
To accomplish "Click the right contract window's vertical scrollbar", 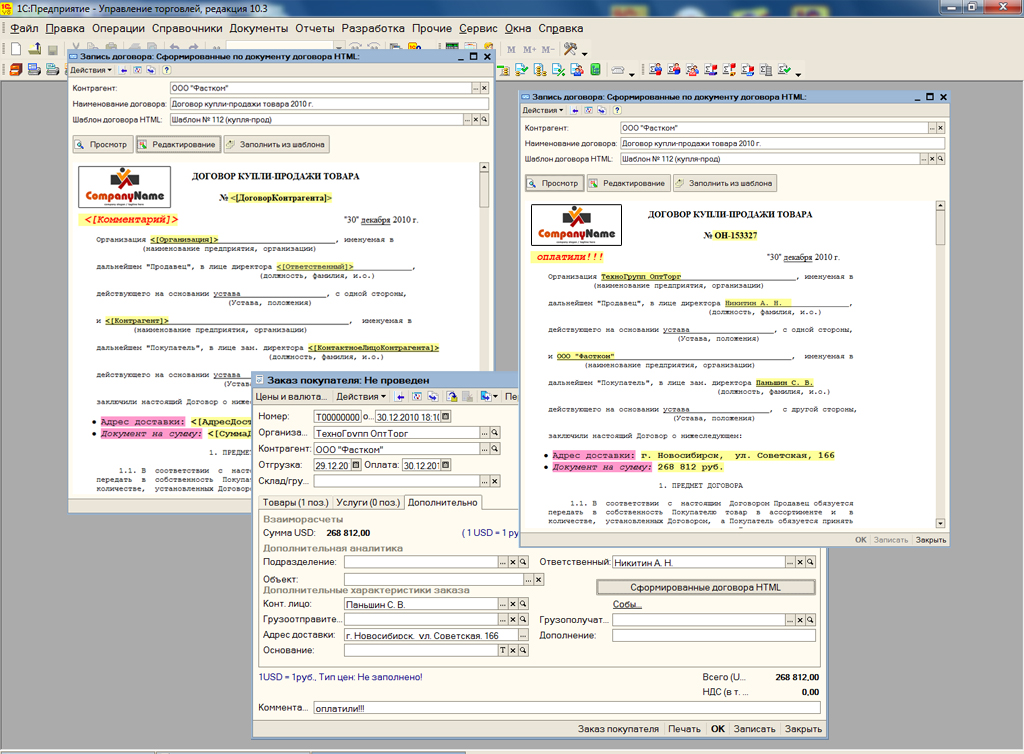I will tap(940, 360).
